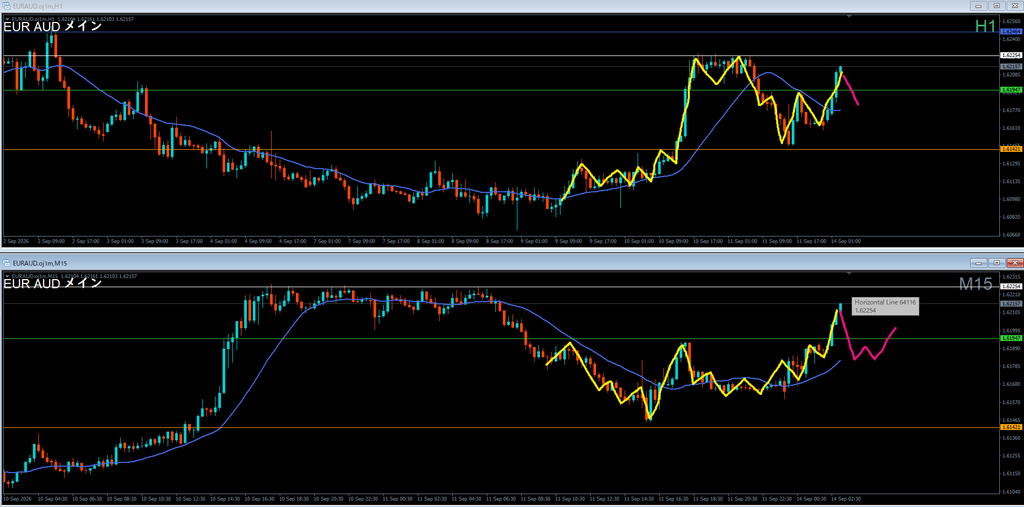Minimize the EURAUD H1 chart window
Image resolution: width=1024 pixels, height=507 pixels.
click(979, 6)
